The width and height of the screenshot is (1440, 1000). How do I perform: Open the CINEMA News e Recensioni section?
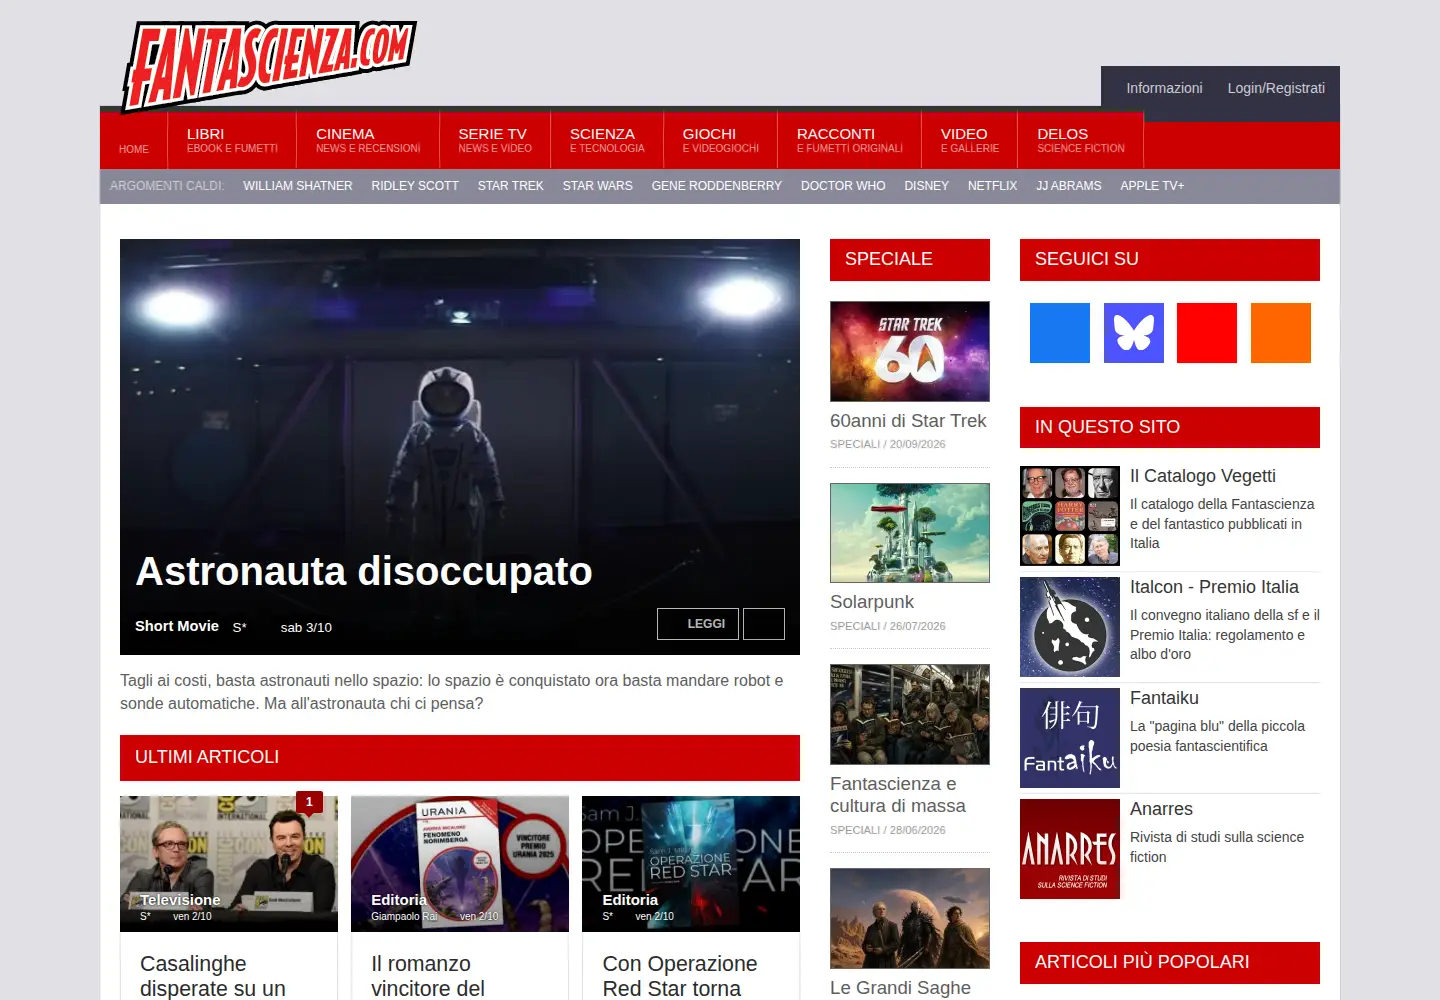(368, 140)
